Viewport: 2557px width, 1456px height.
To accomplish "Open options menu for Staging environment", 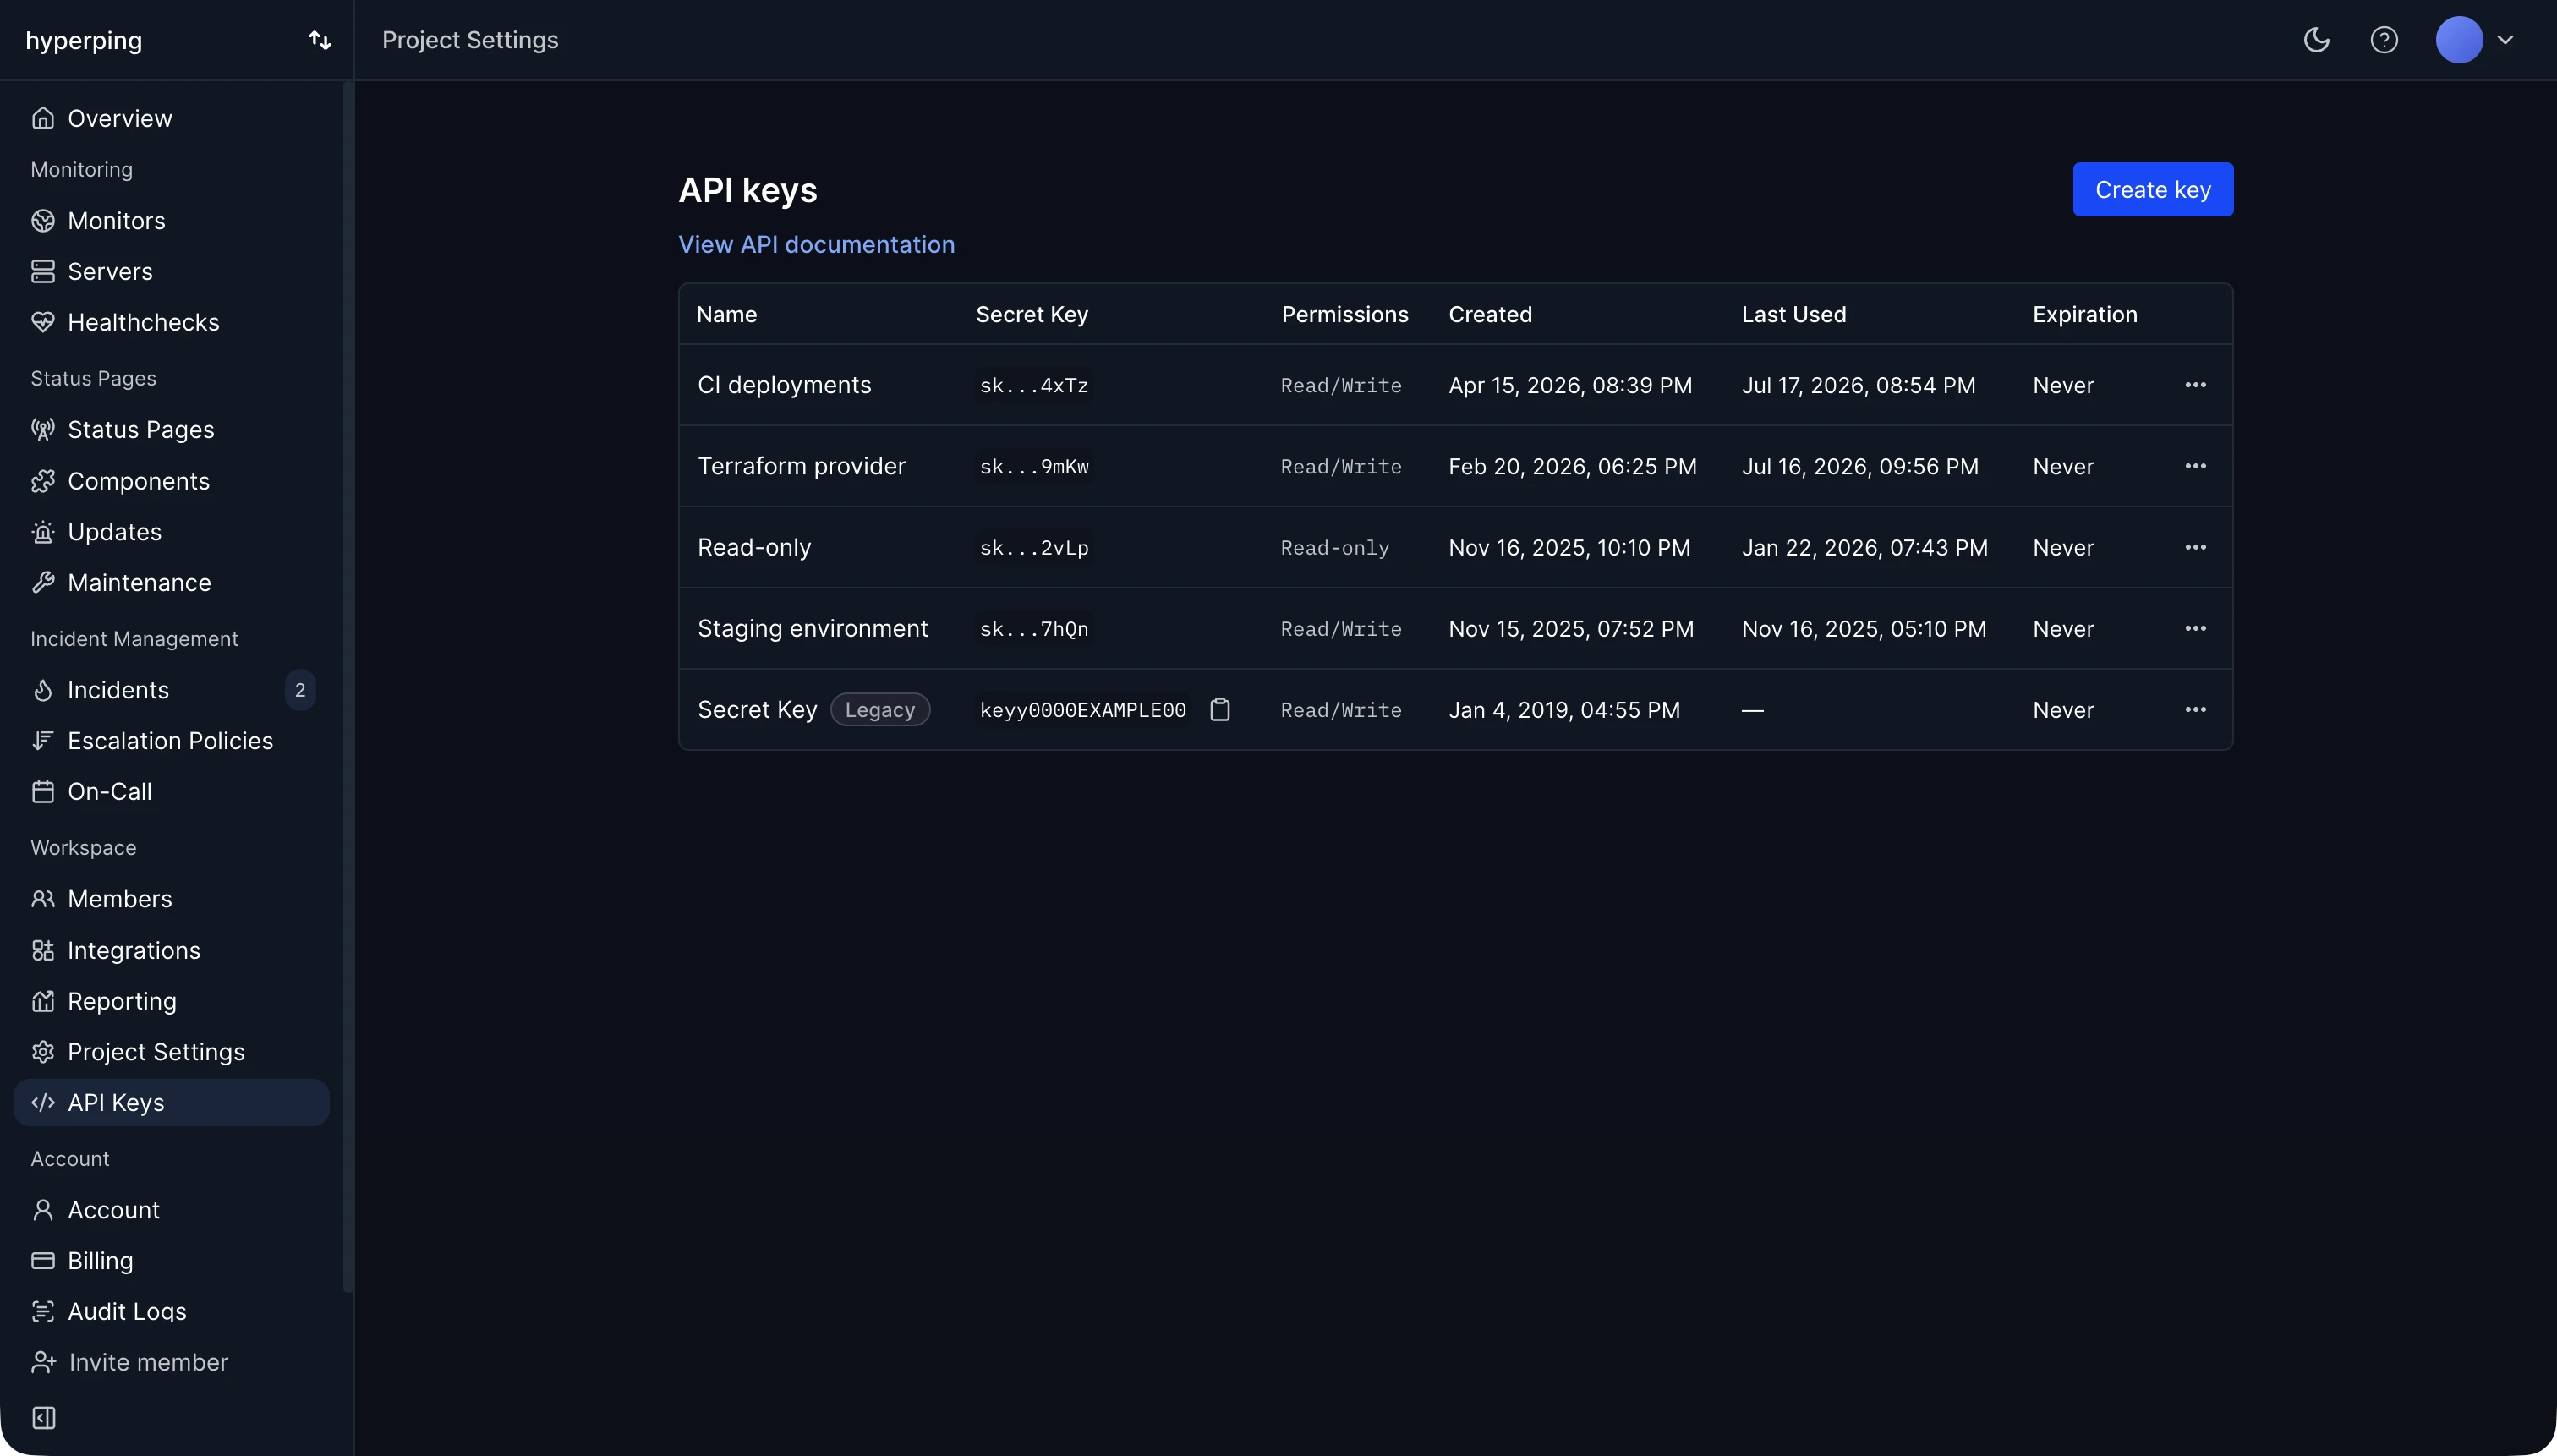I will (2195, 628).
